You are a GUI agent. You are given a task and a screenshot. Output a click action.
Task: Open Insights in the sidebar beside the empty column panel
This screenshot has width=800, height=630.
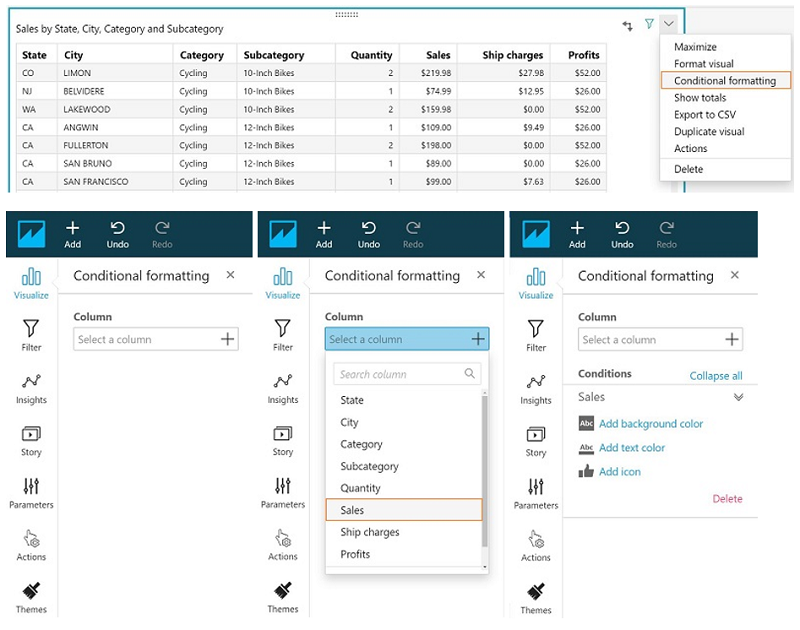point(31,389)
